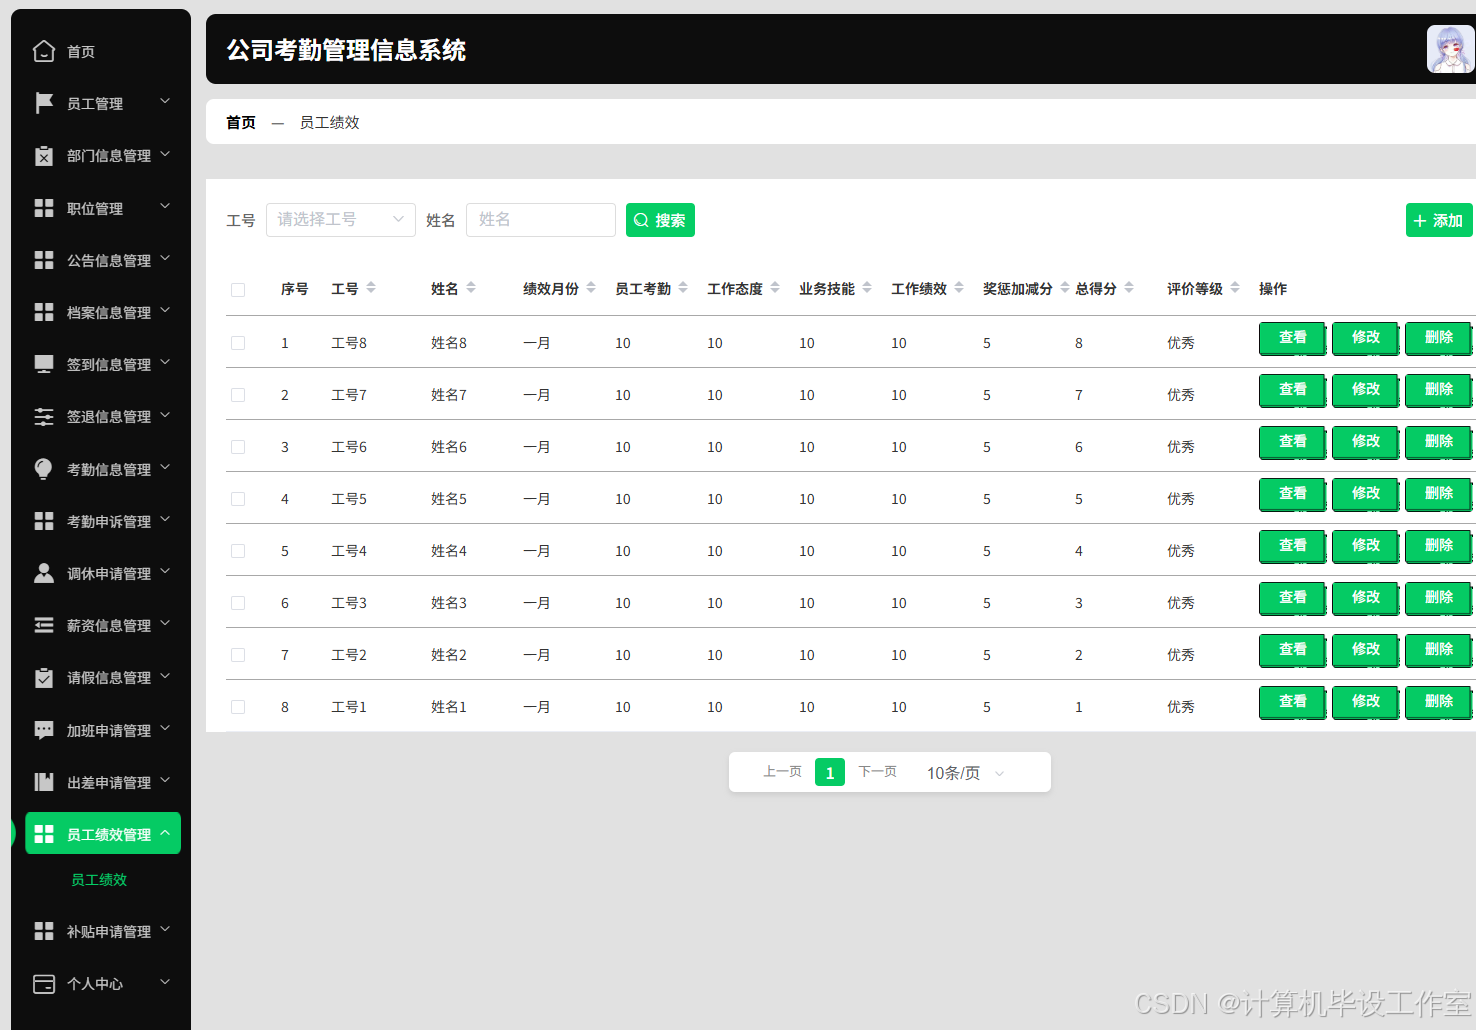Expand 公告信息管理 menu chevron
This screenshot has height=1030, width=1476.
pyautogui.click(x=165, y=259)
